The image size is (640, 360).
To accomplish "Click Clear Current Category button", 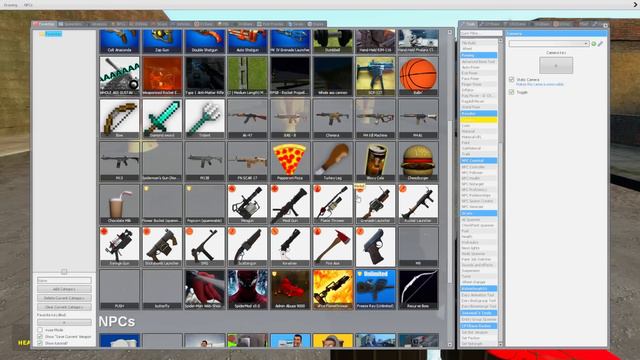I will (64, 307).
